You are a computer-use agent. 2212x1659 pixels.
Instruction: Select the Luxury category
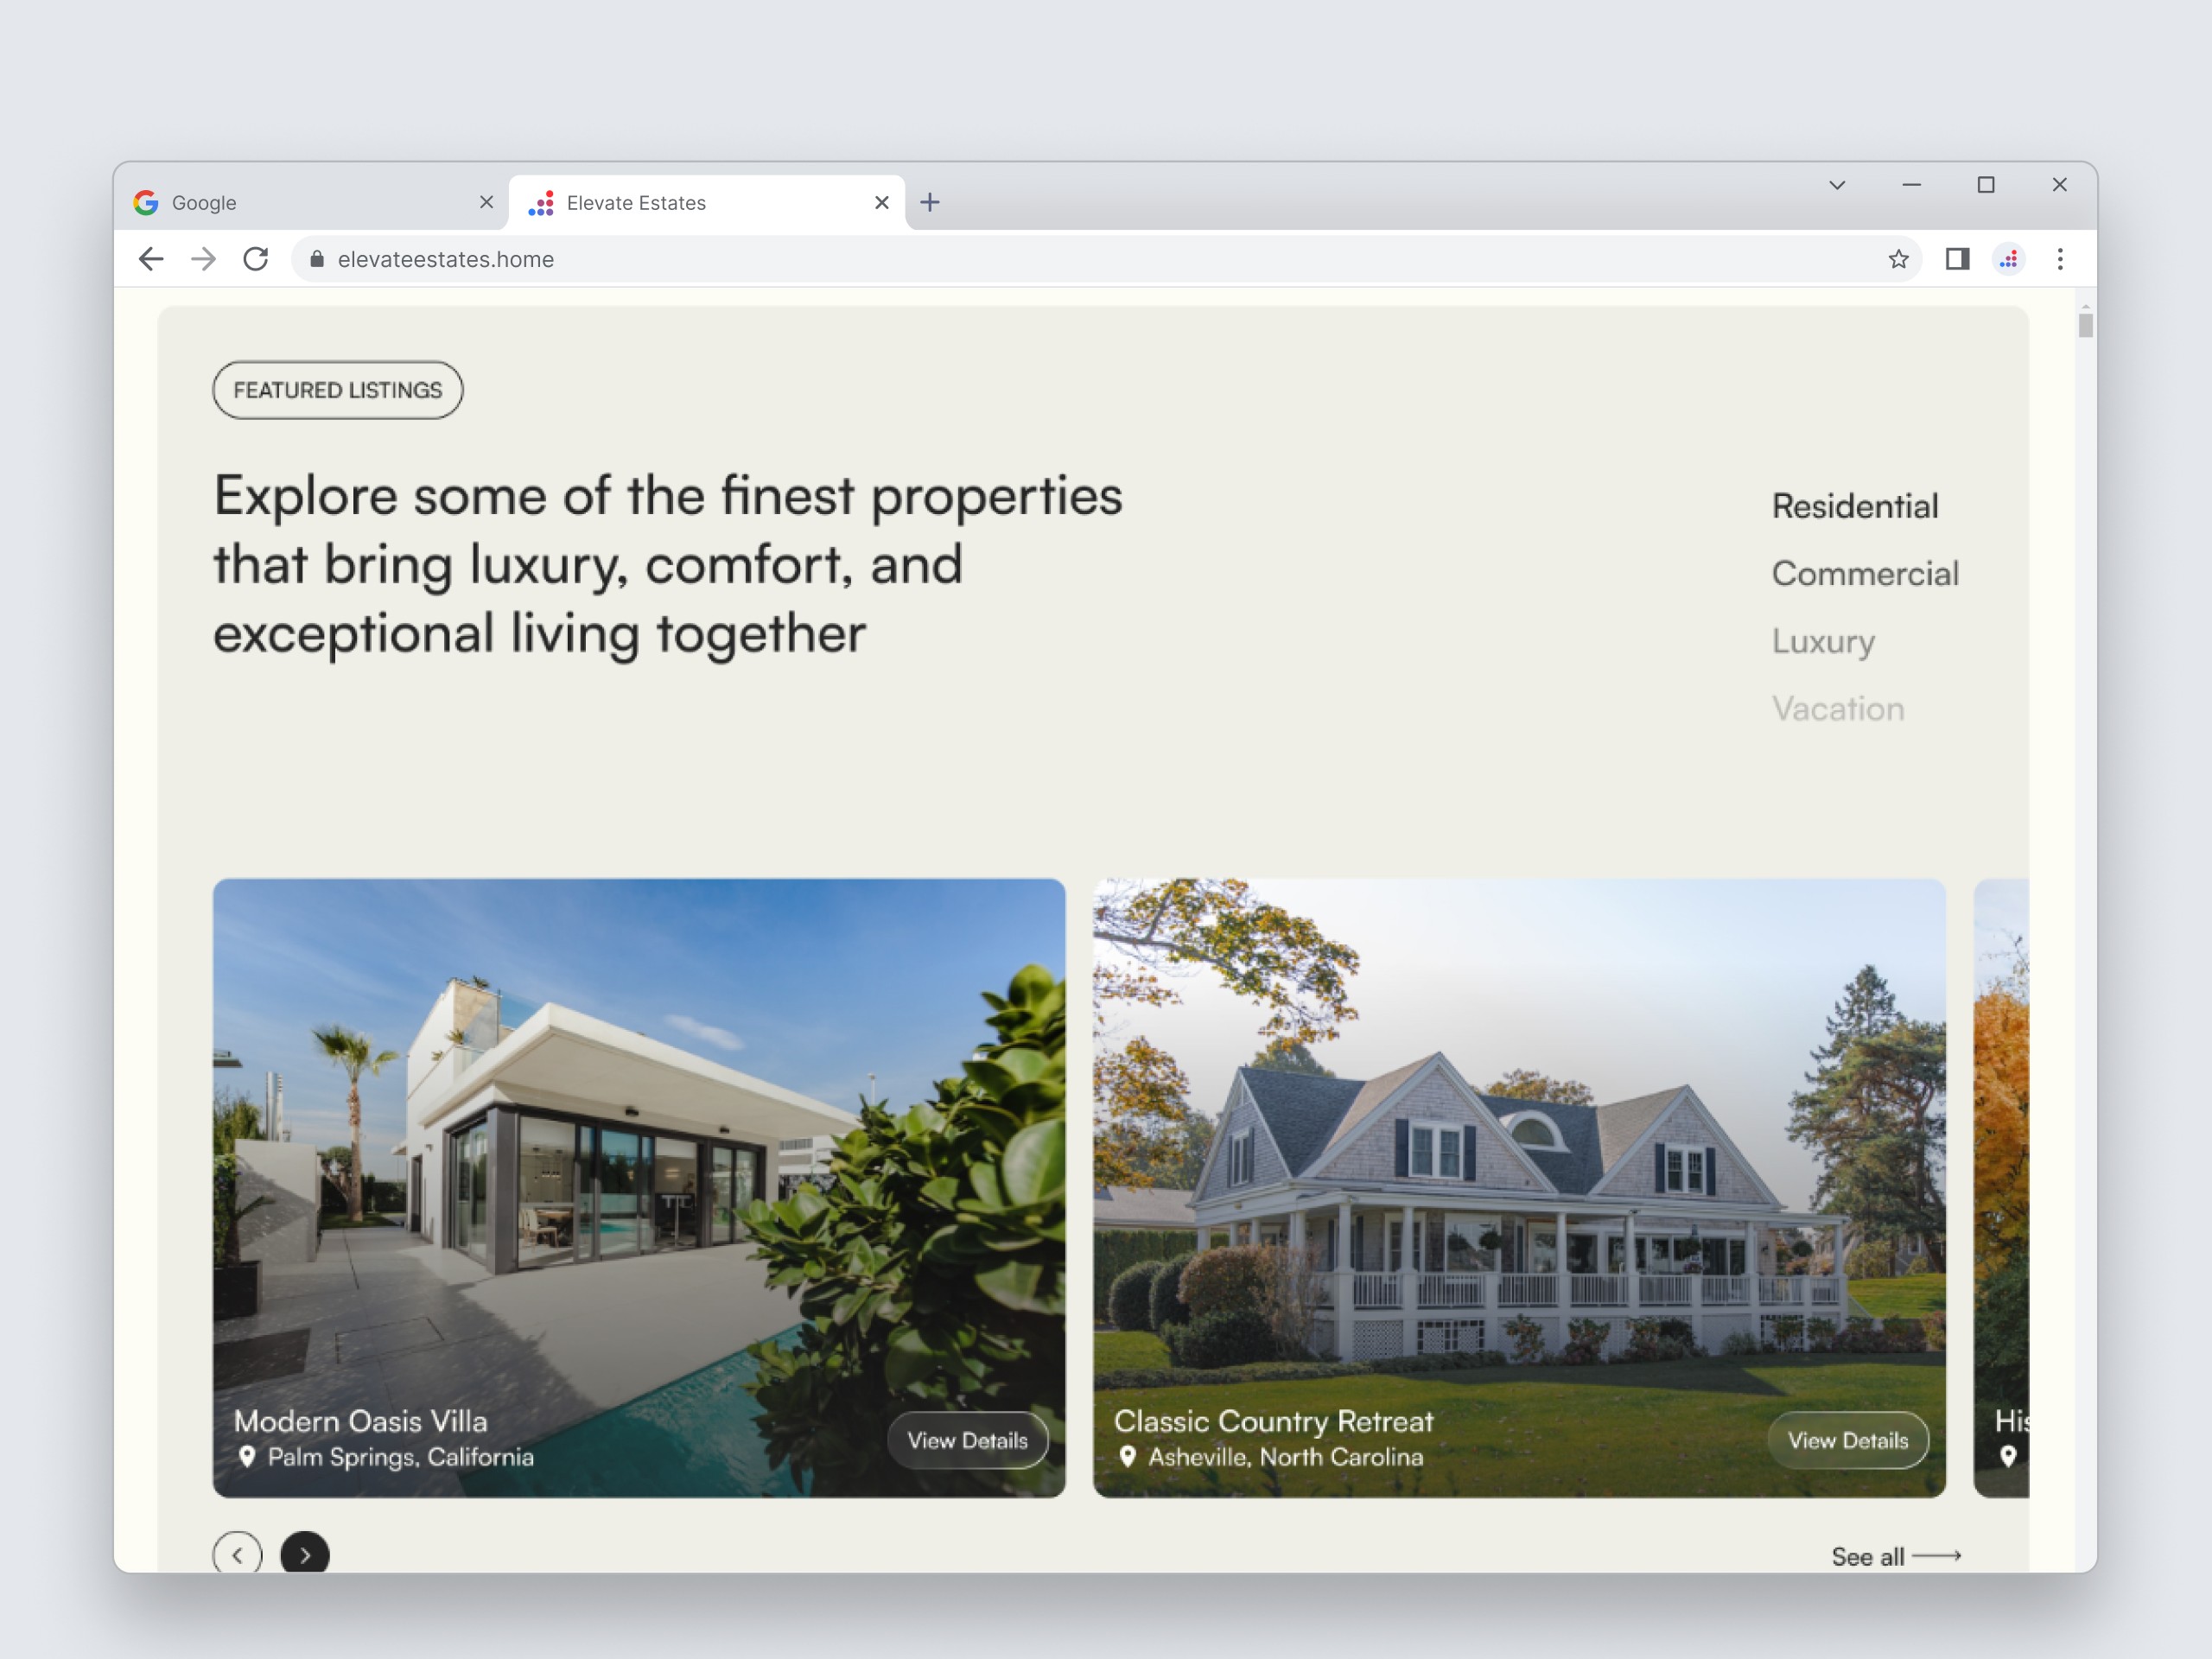(1823, 641)
